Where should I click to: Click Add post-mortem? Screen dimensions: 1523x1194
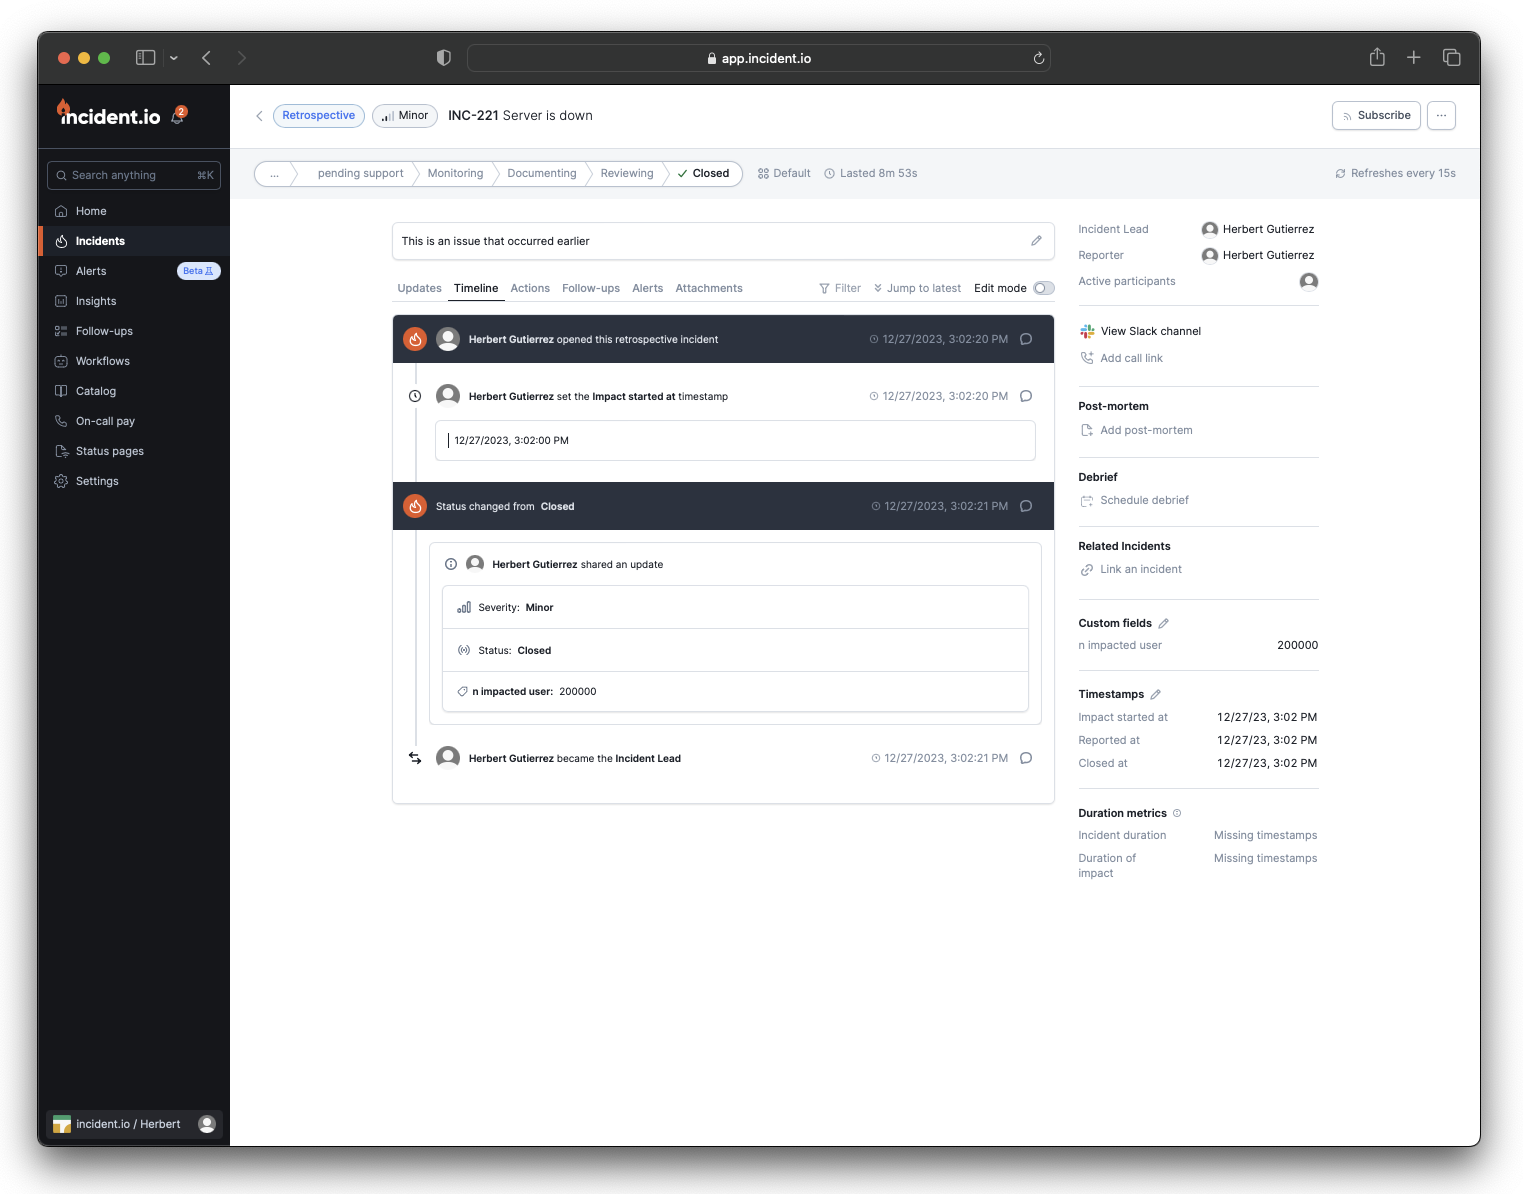pyautogui.click(x=1136, y=430)
